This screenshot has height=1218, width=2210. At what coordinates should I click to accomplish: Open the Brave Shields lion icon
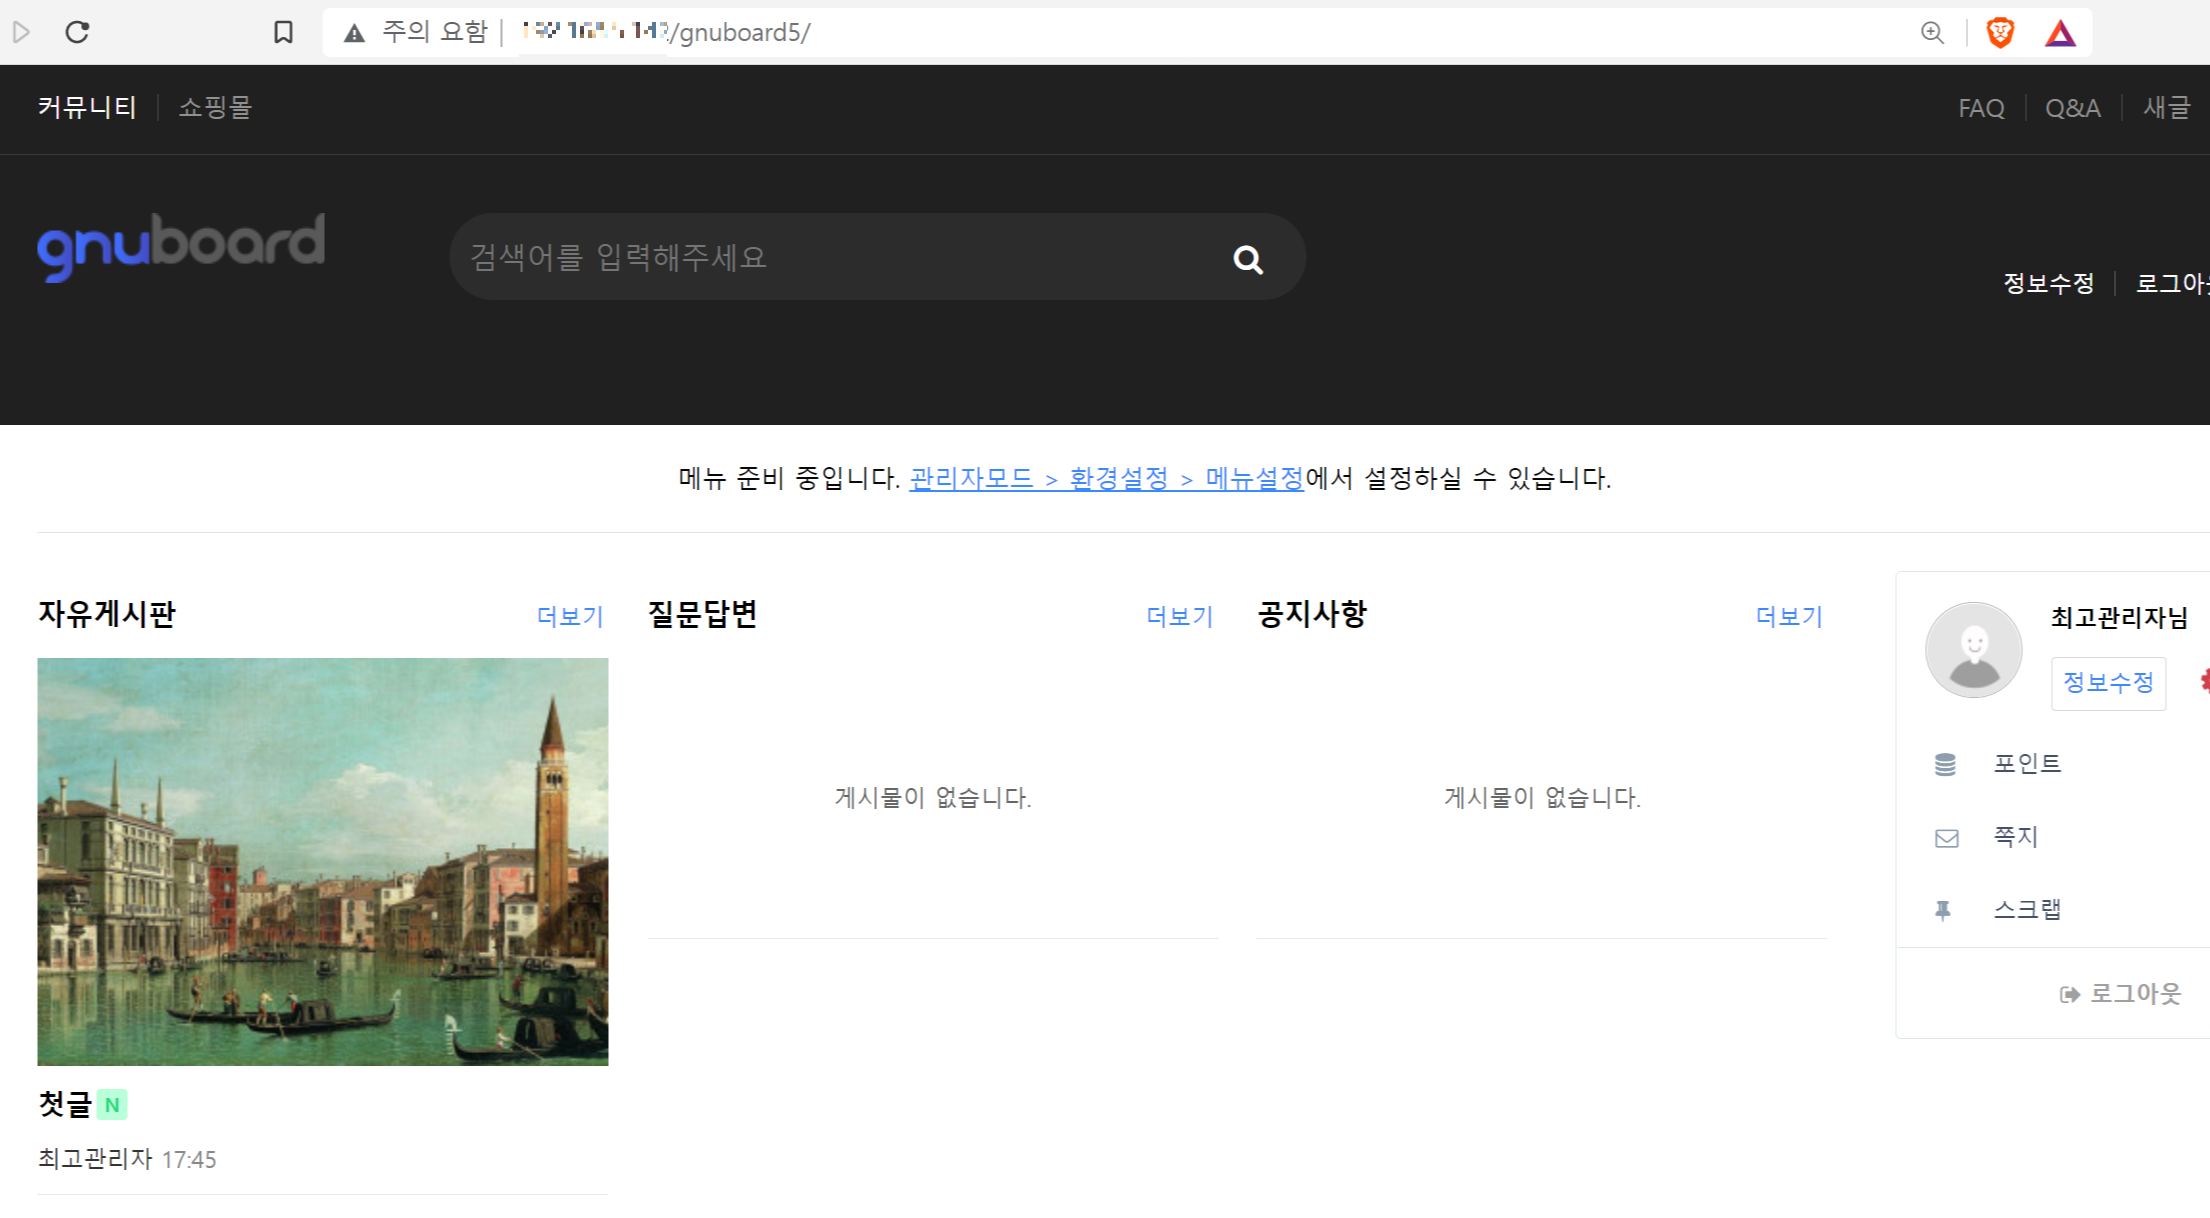[2000, 33]
